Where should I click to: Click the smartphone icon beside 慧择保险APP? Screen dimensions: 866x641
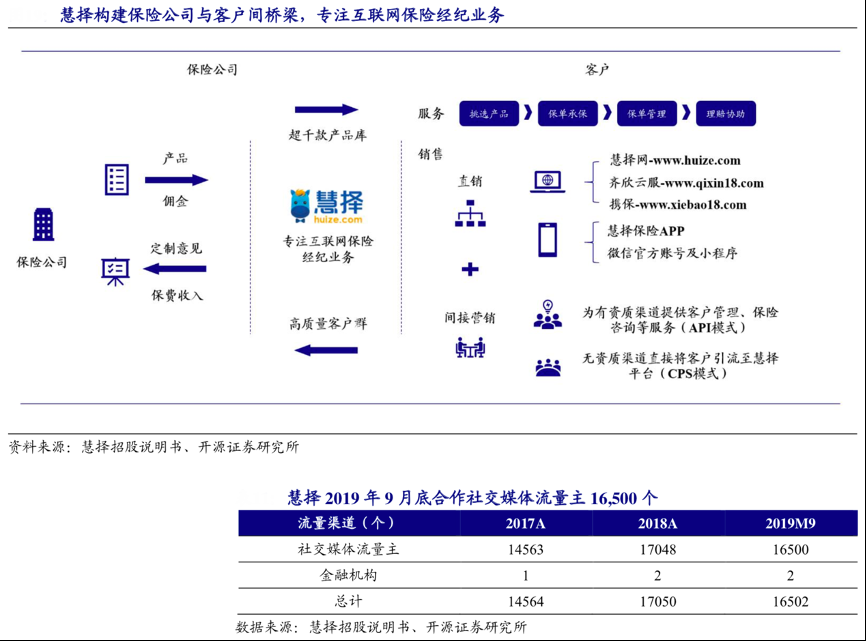tap(547, 240)
